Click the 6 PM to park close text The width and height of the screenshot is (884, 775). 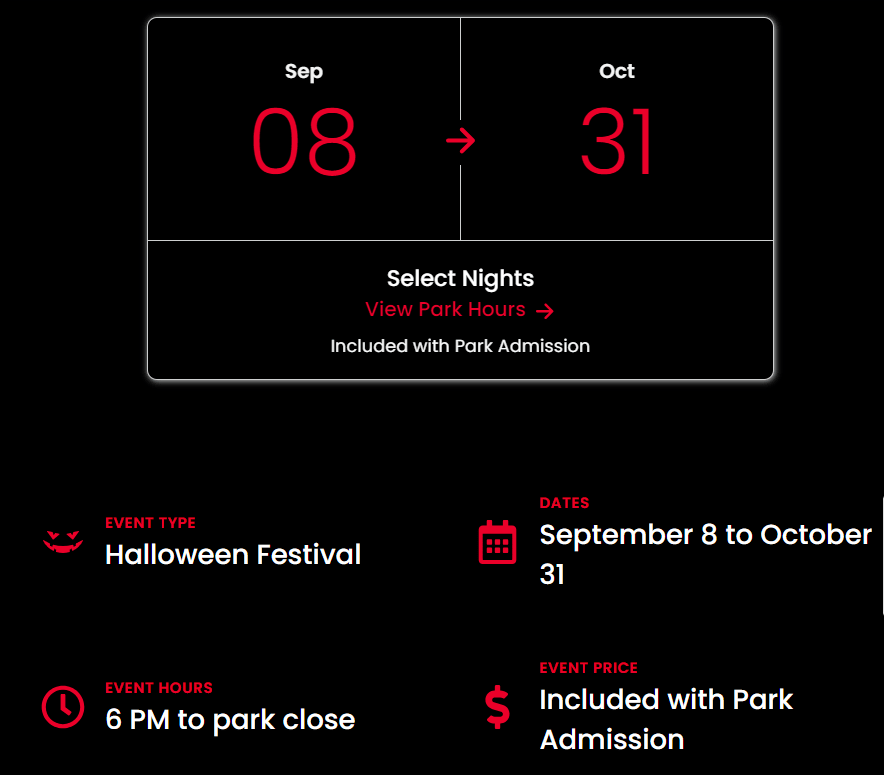click(230, 719)
